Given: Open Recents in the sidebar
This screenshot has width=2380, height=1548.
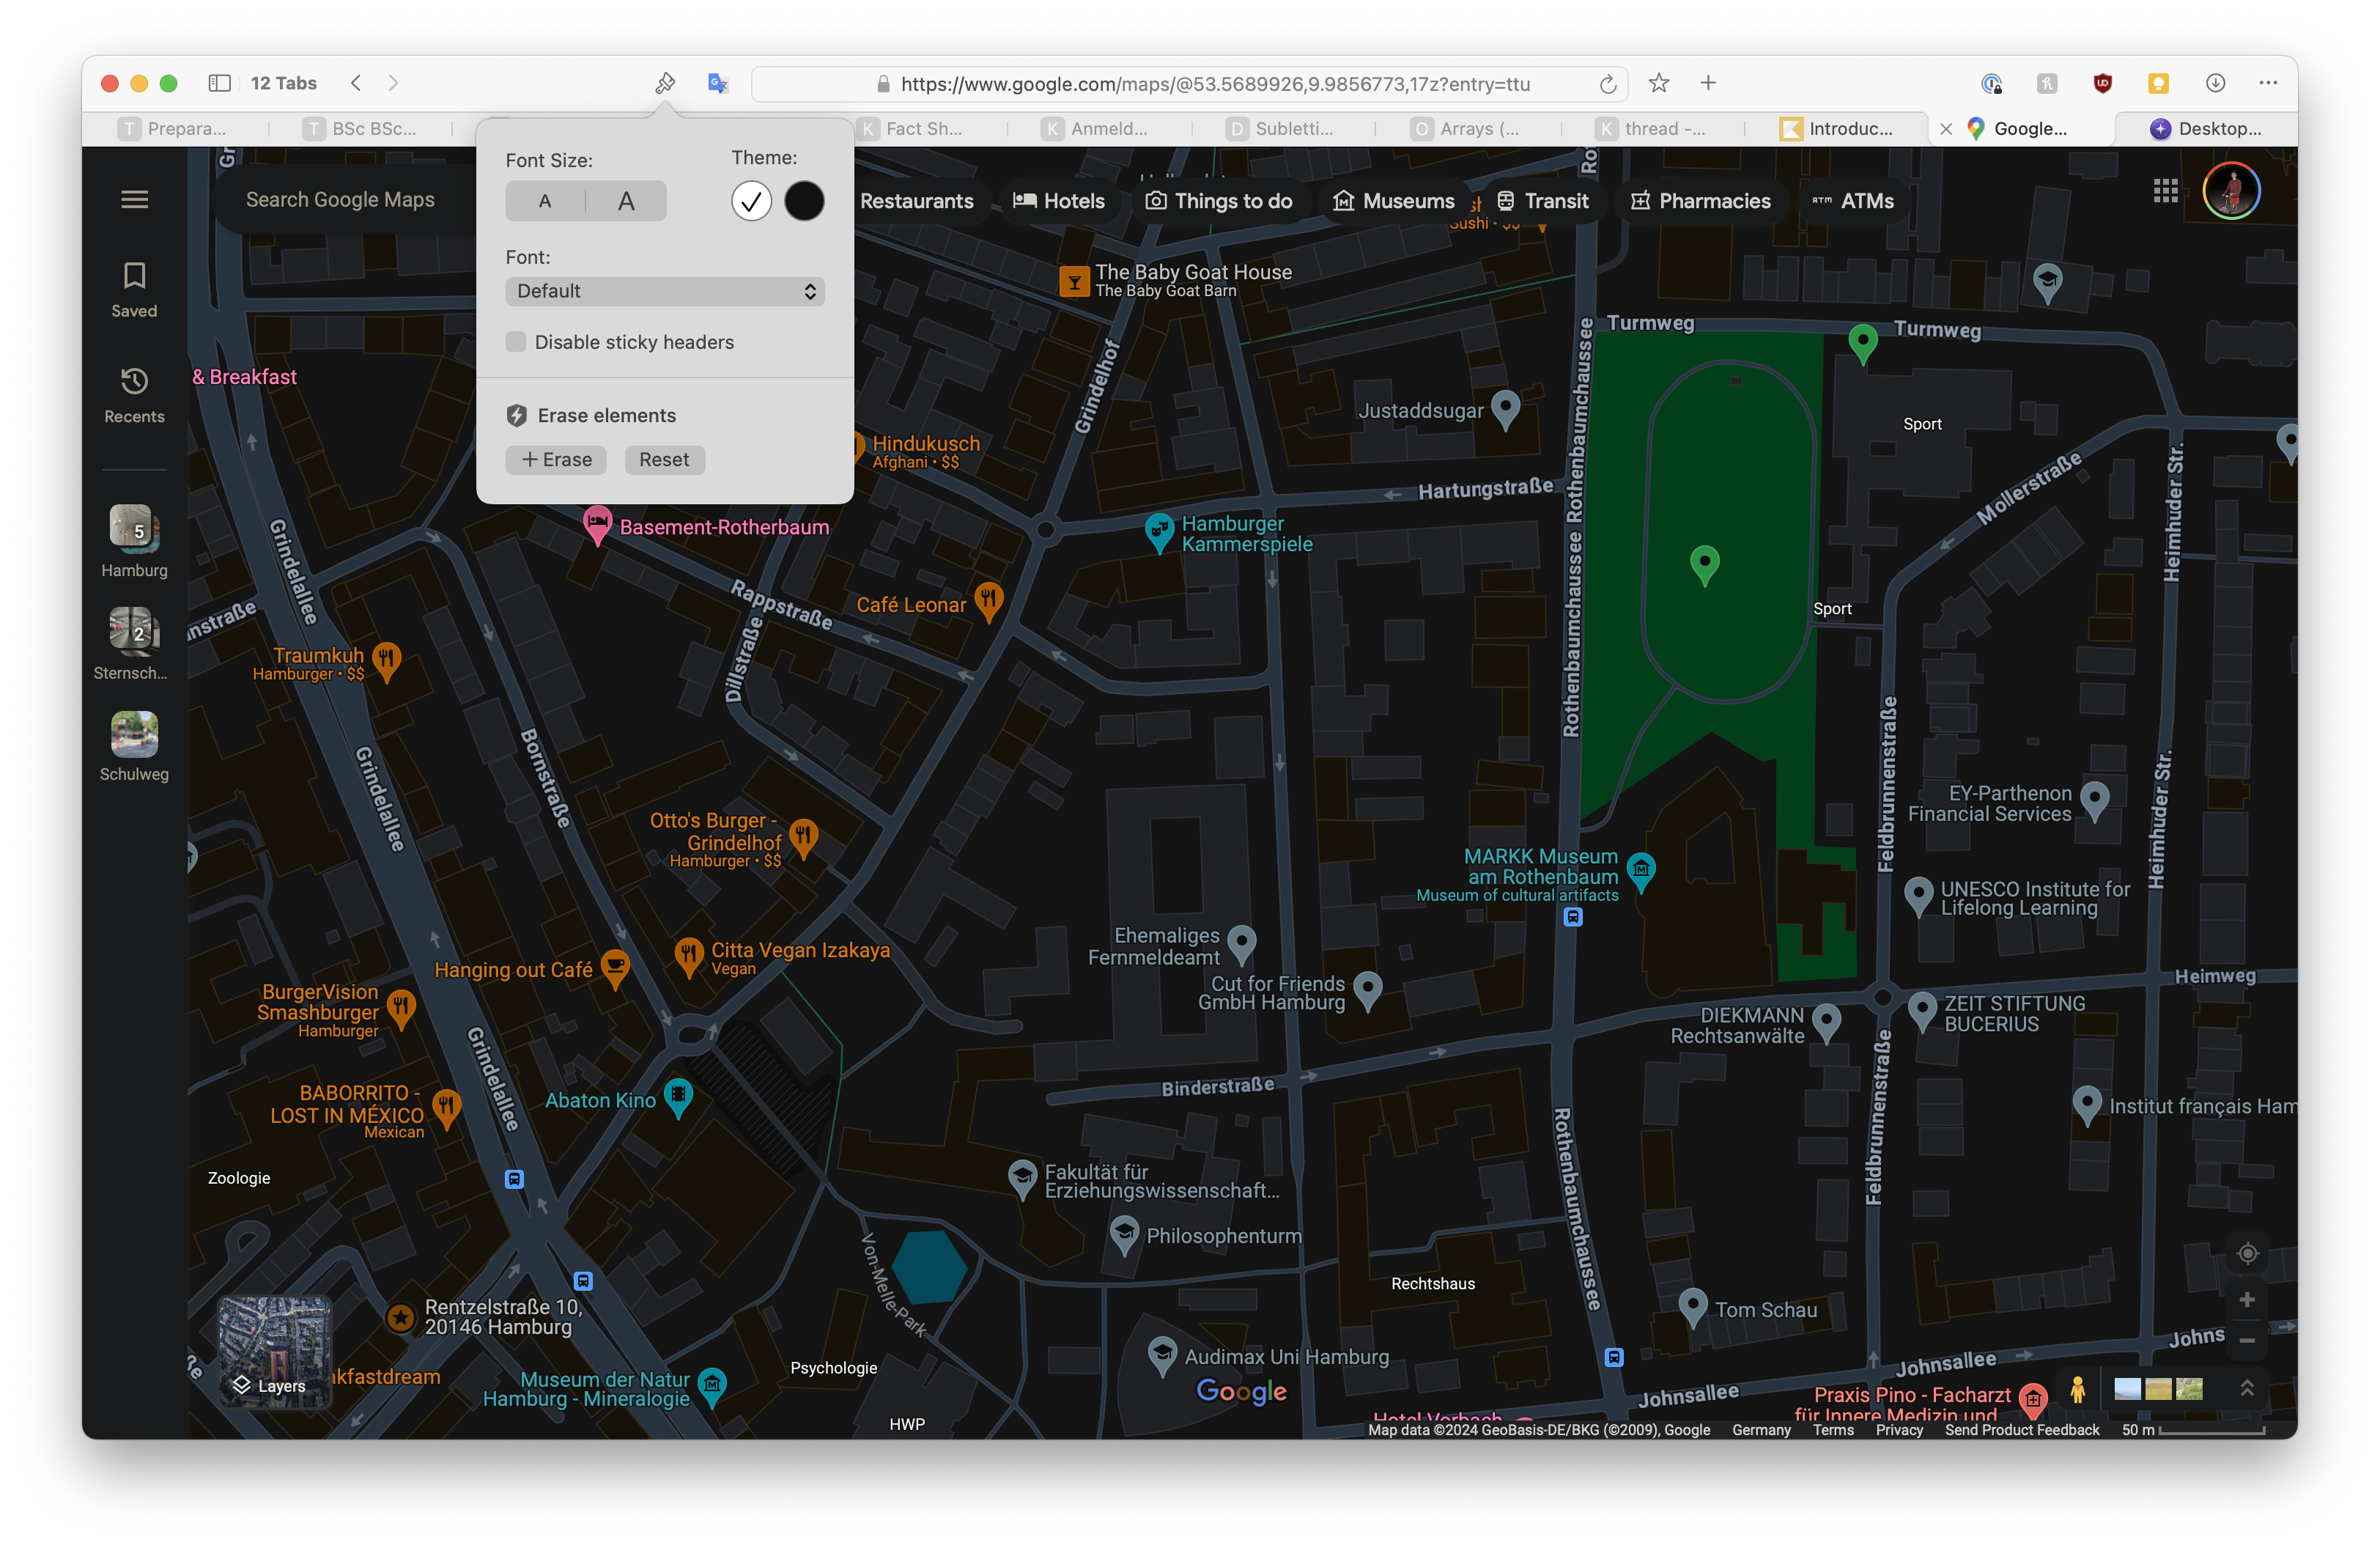Looking at the screenshot, I should click(x=134, y=395).
